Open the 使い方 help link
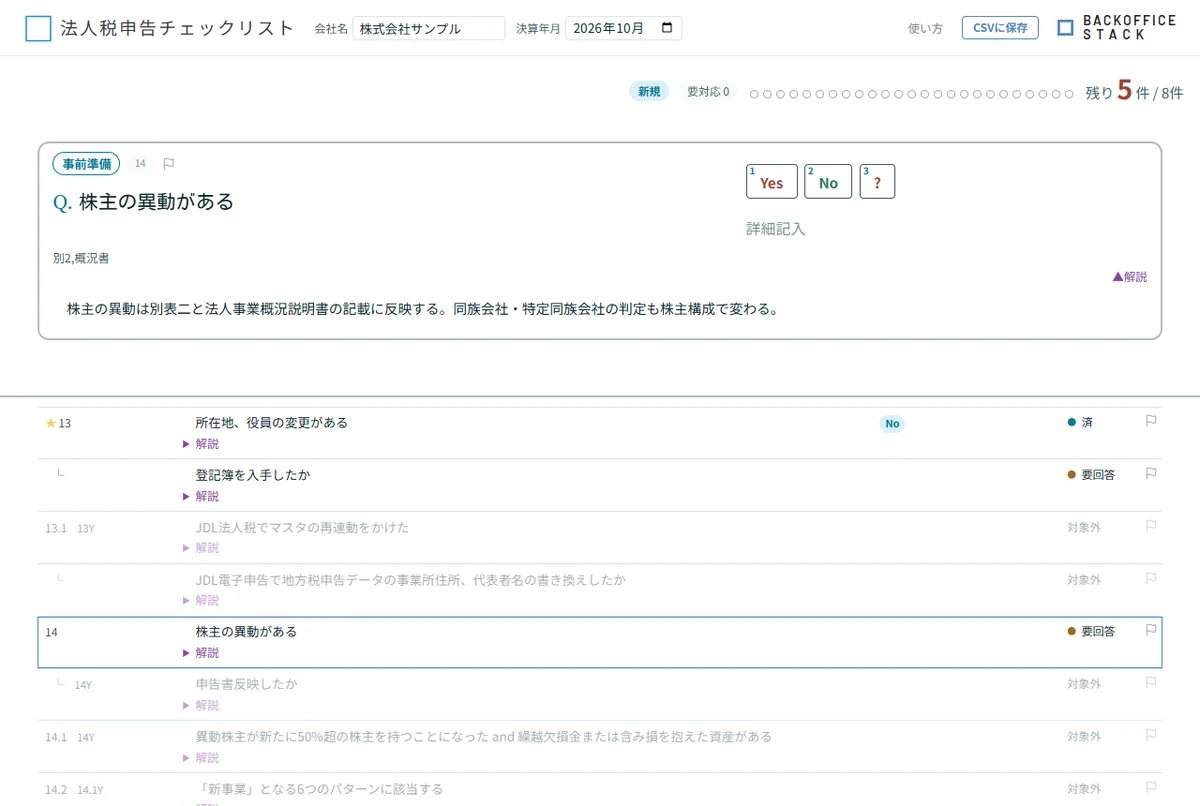Viewport: 1200px width, 806px height. pyautogui.click(x=925, y=28)
